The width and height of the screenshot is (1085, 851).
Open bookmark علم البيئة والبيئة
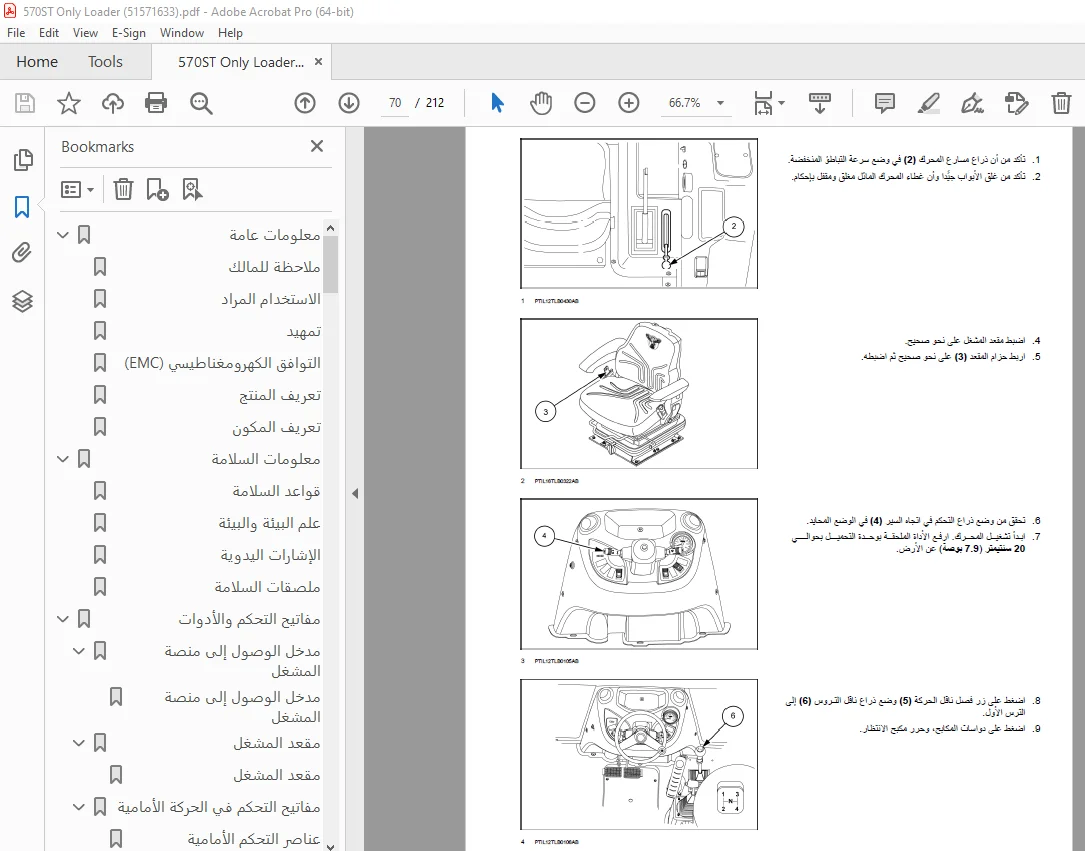[x=269, y=523]
